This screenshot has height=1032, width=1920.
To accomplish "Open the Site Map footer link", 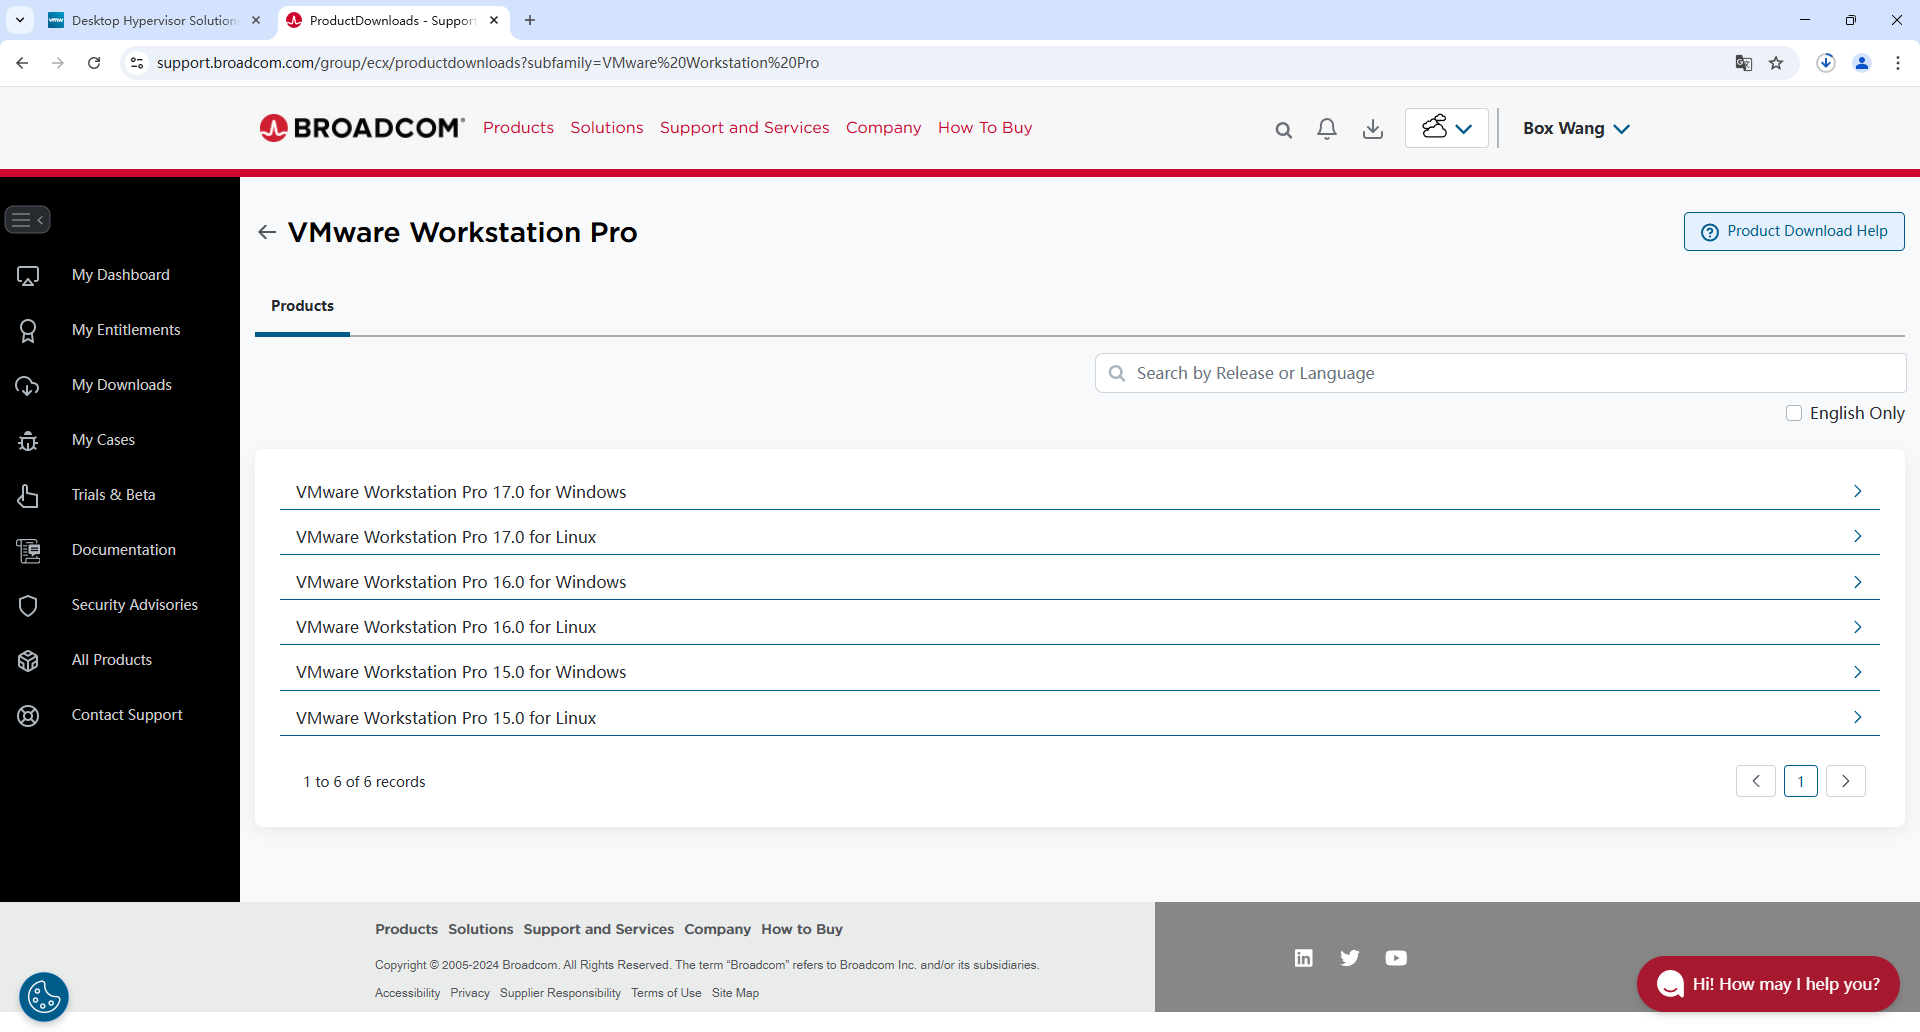I will (735, 993).
